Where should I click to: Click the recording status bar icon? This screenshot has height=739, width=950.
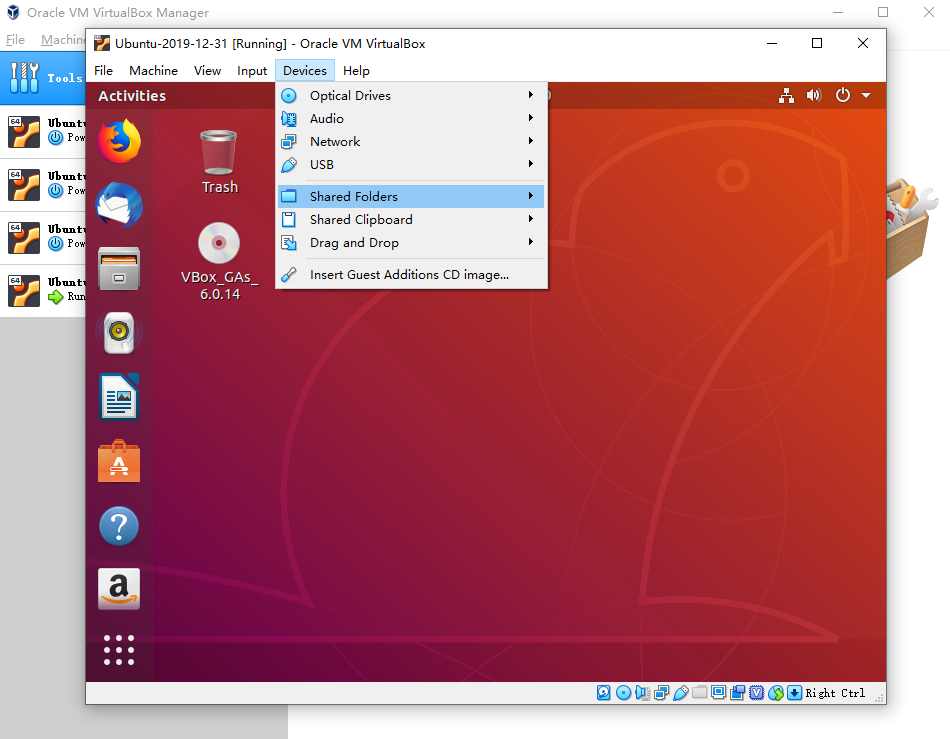pos(737,693)
